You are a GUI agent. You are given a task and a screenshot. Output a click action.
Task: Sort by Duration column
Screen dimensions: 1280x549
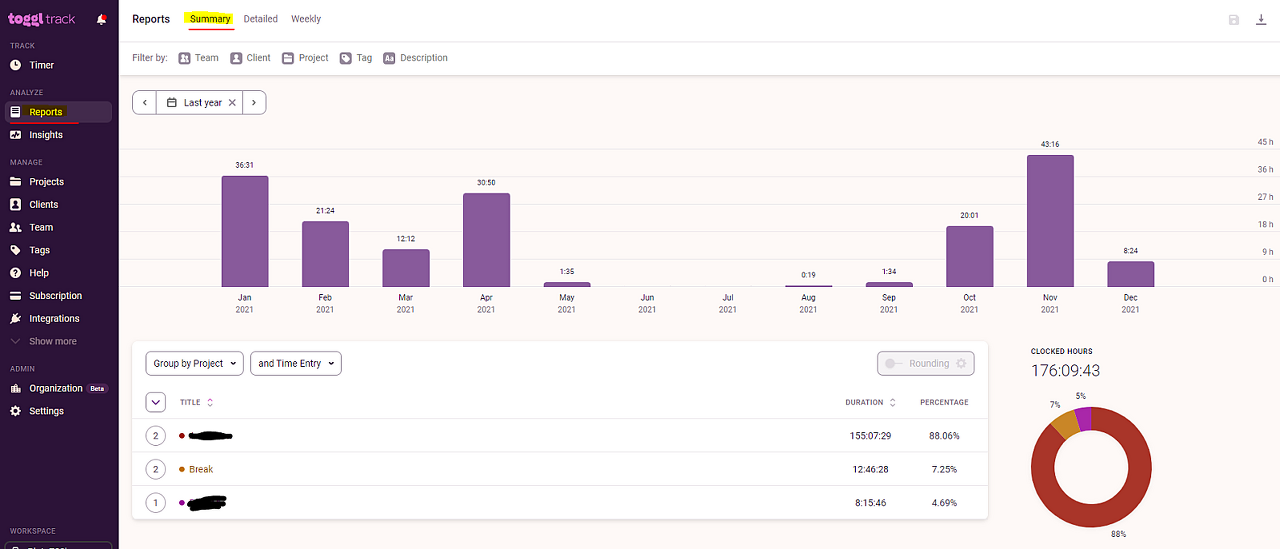pyautogui.click(x=870, y=402)
